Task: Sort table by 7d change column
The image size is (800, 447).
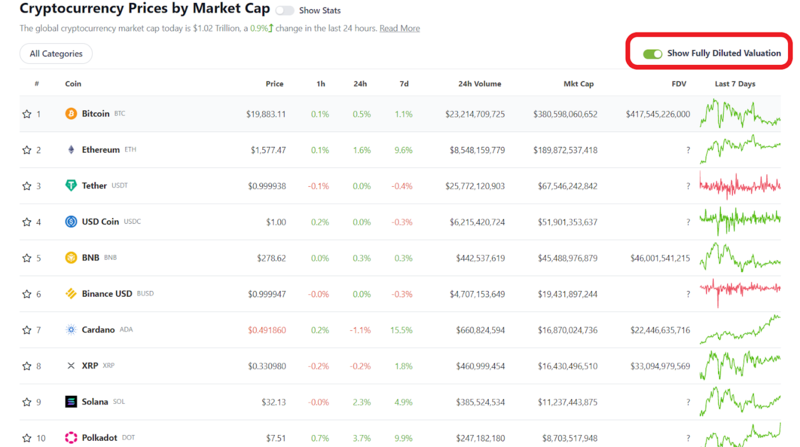Action: (404, 84)
